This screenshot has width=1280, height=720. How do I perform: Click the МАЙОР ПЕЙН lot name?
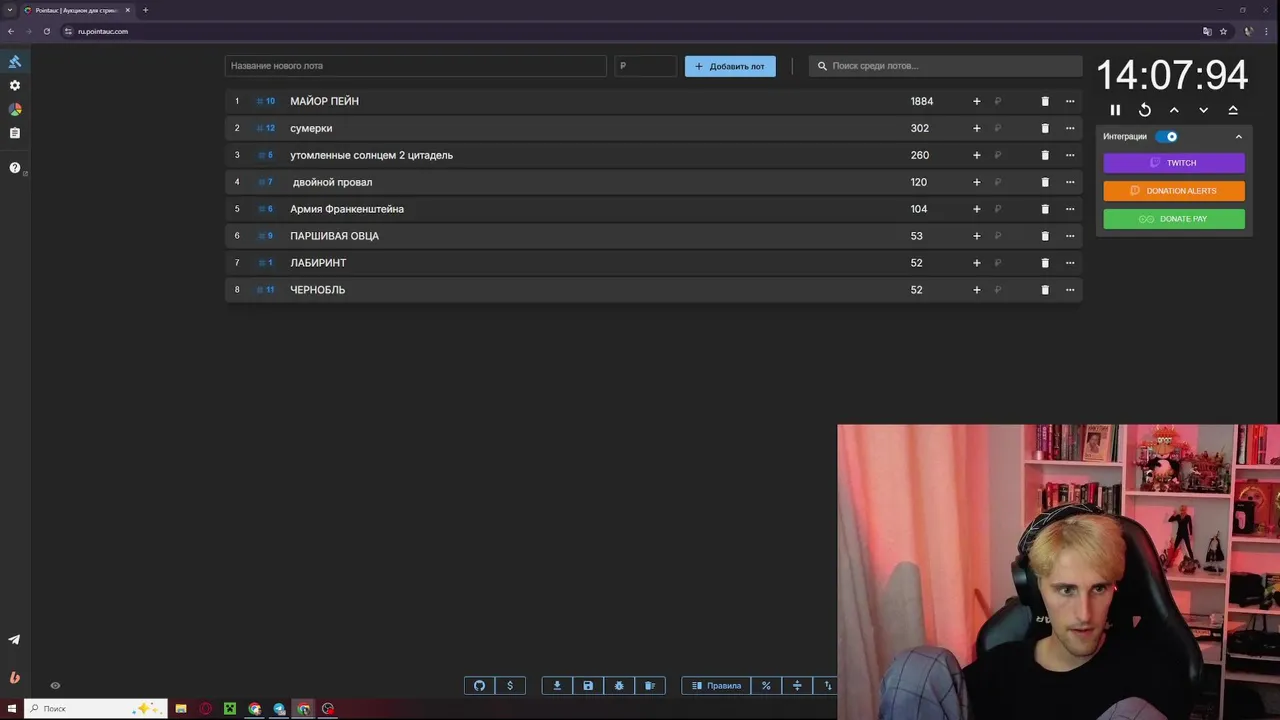[x=324, y=101]
